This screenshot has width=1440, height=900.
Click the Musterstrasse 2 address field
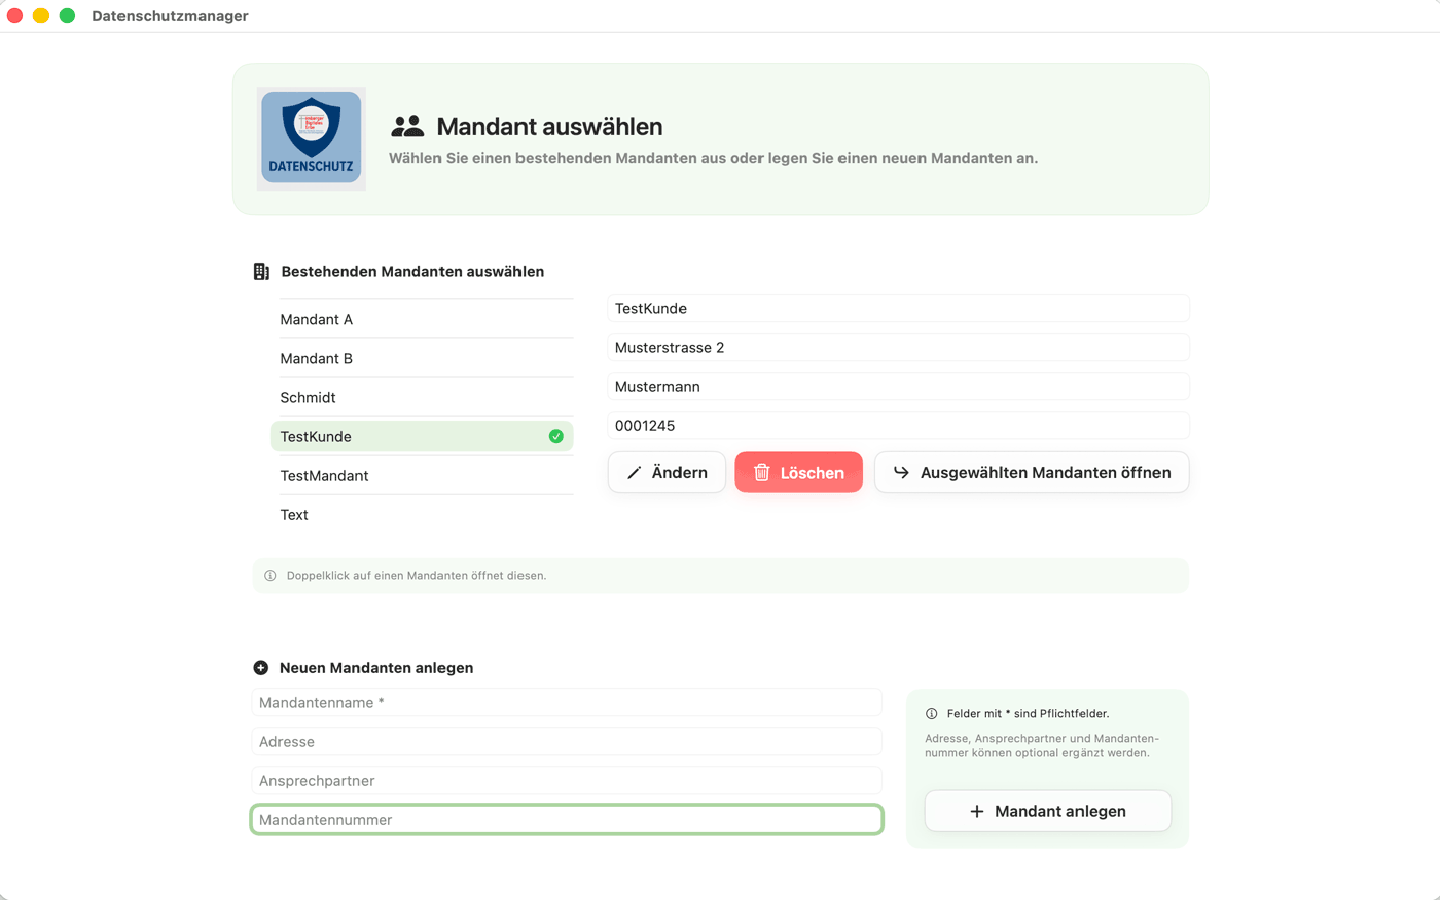coord(898,347)
